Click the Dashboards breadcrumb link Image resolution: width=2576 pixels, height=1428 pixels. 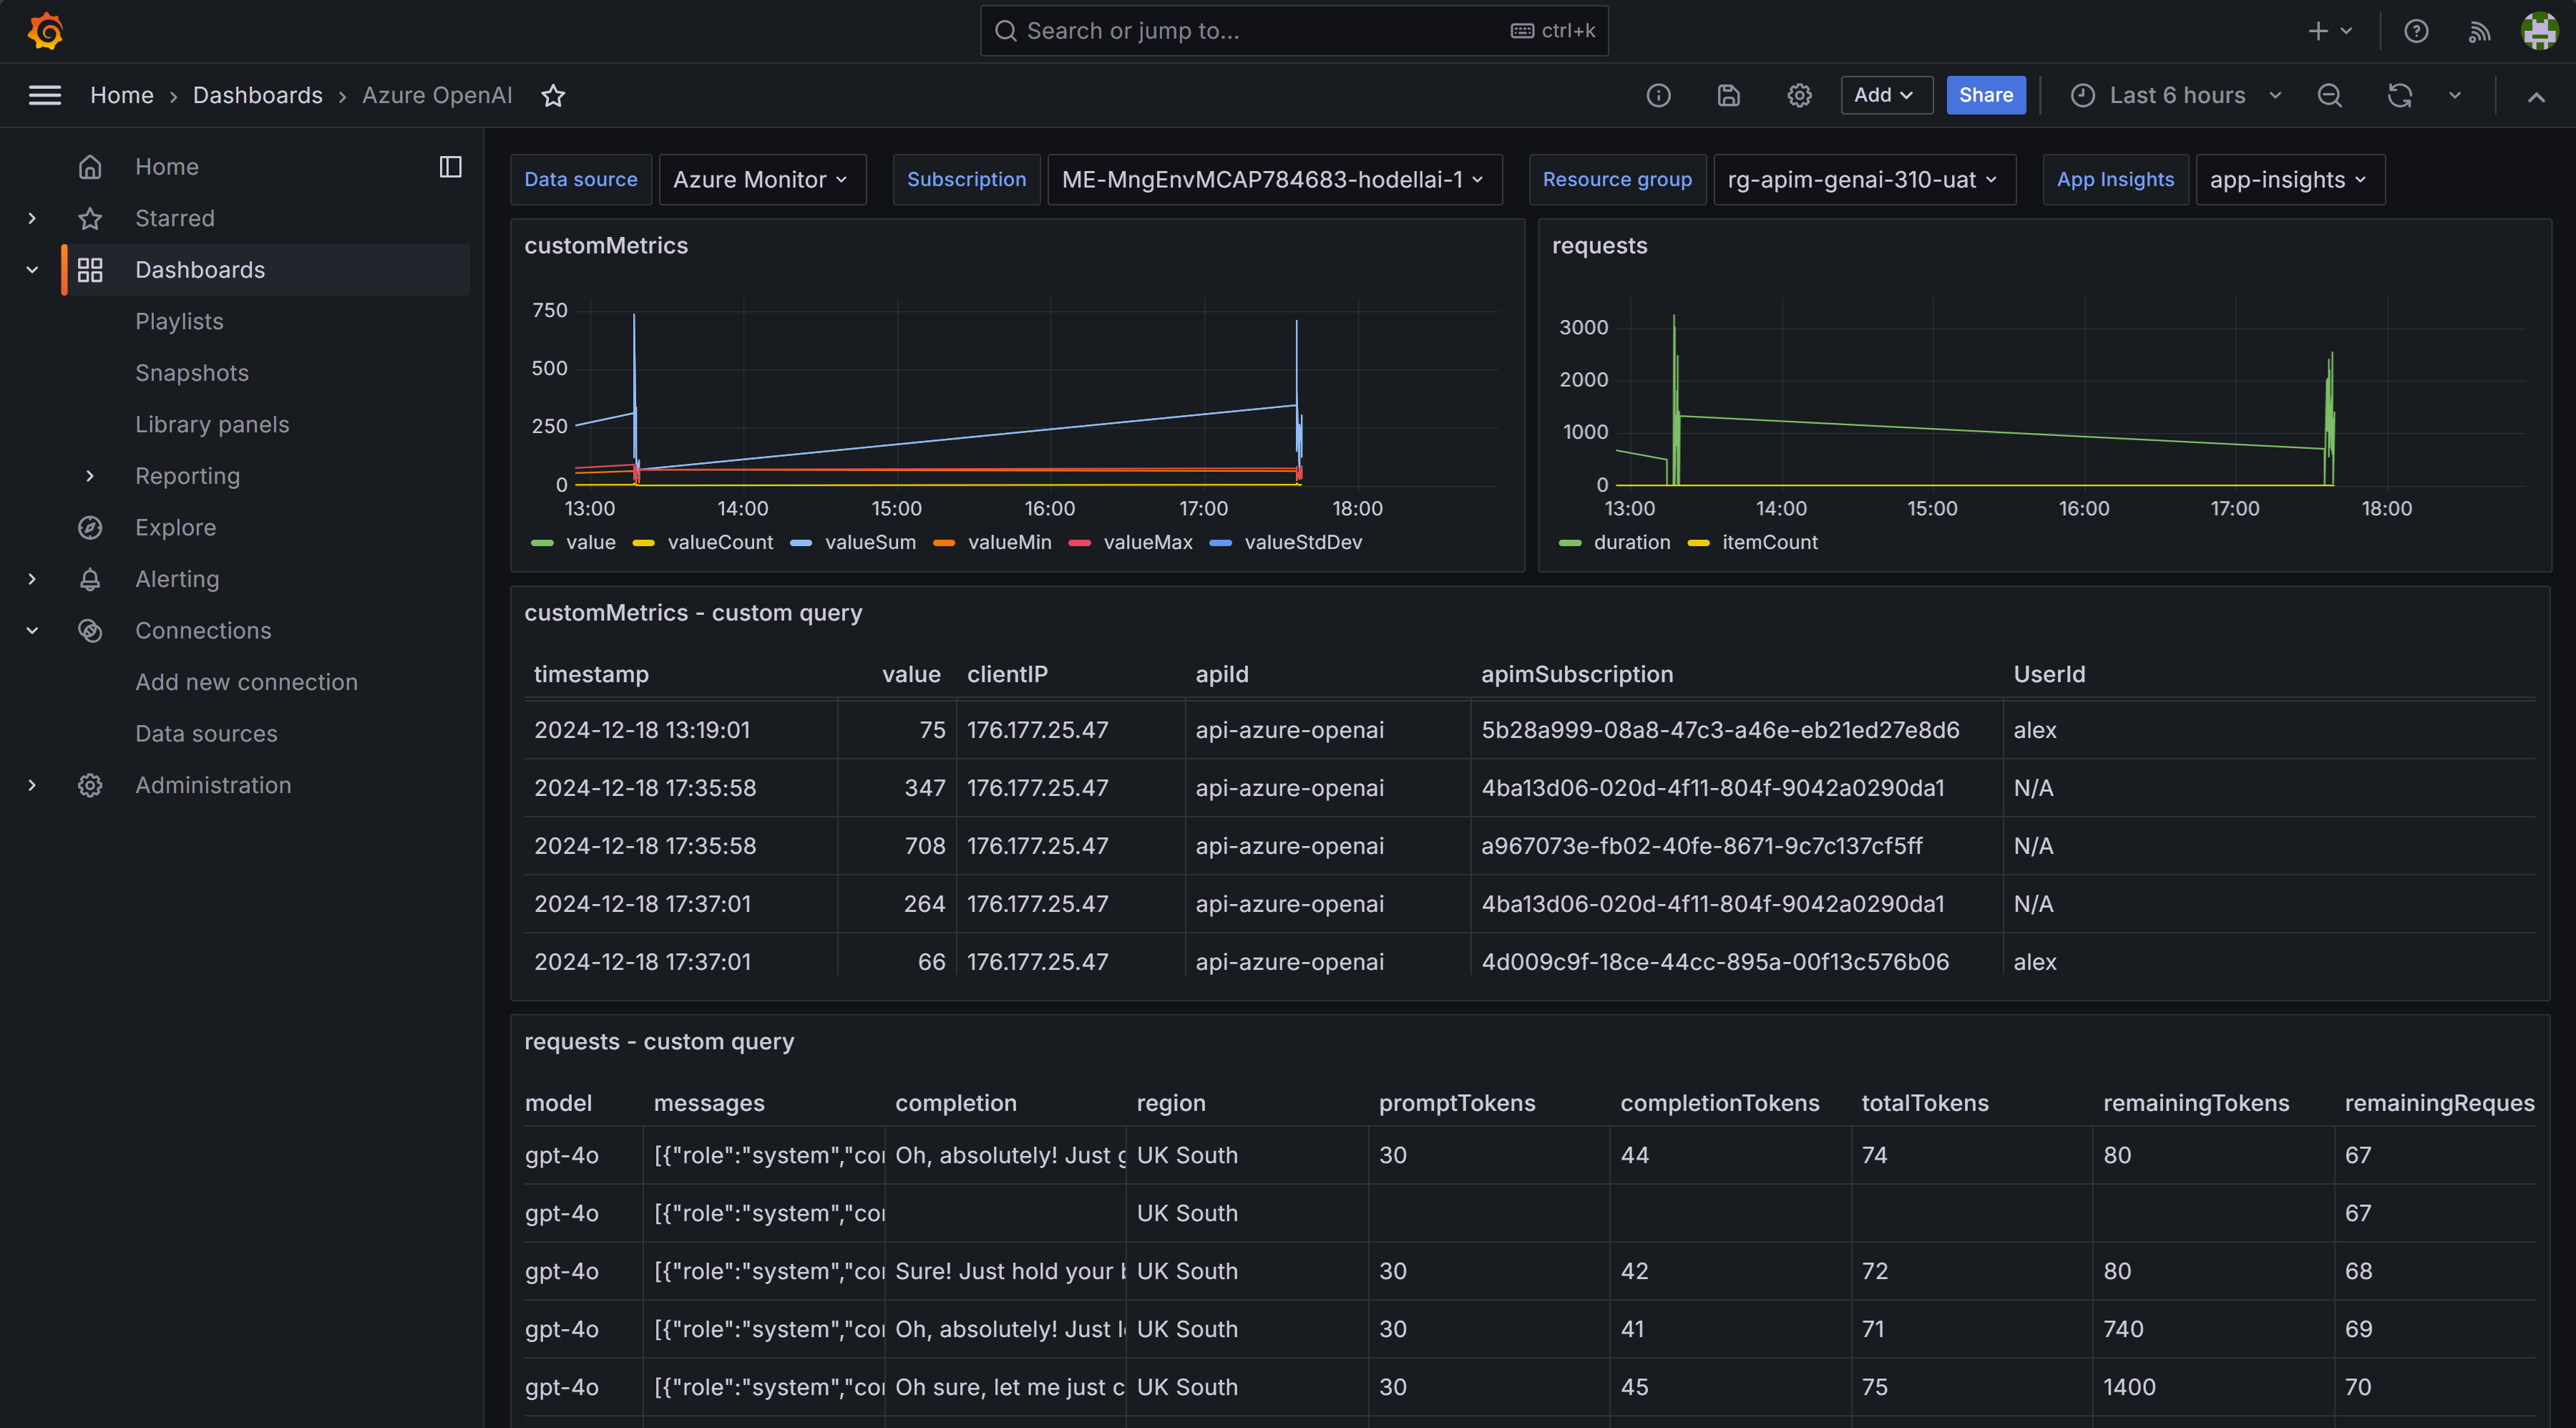tap(257, 95)
